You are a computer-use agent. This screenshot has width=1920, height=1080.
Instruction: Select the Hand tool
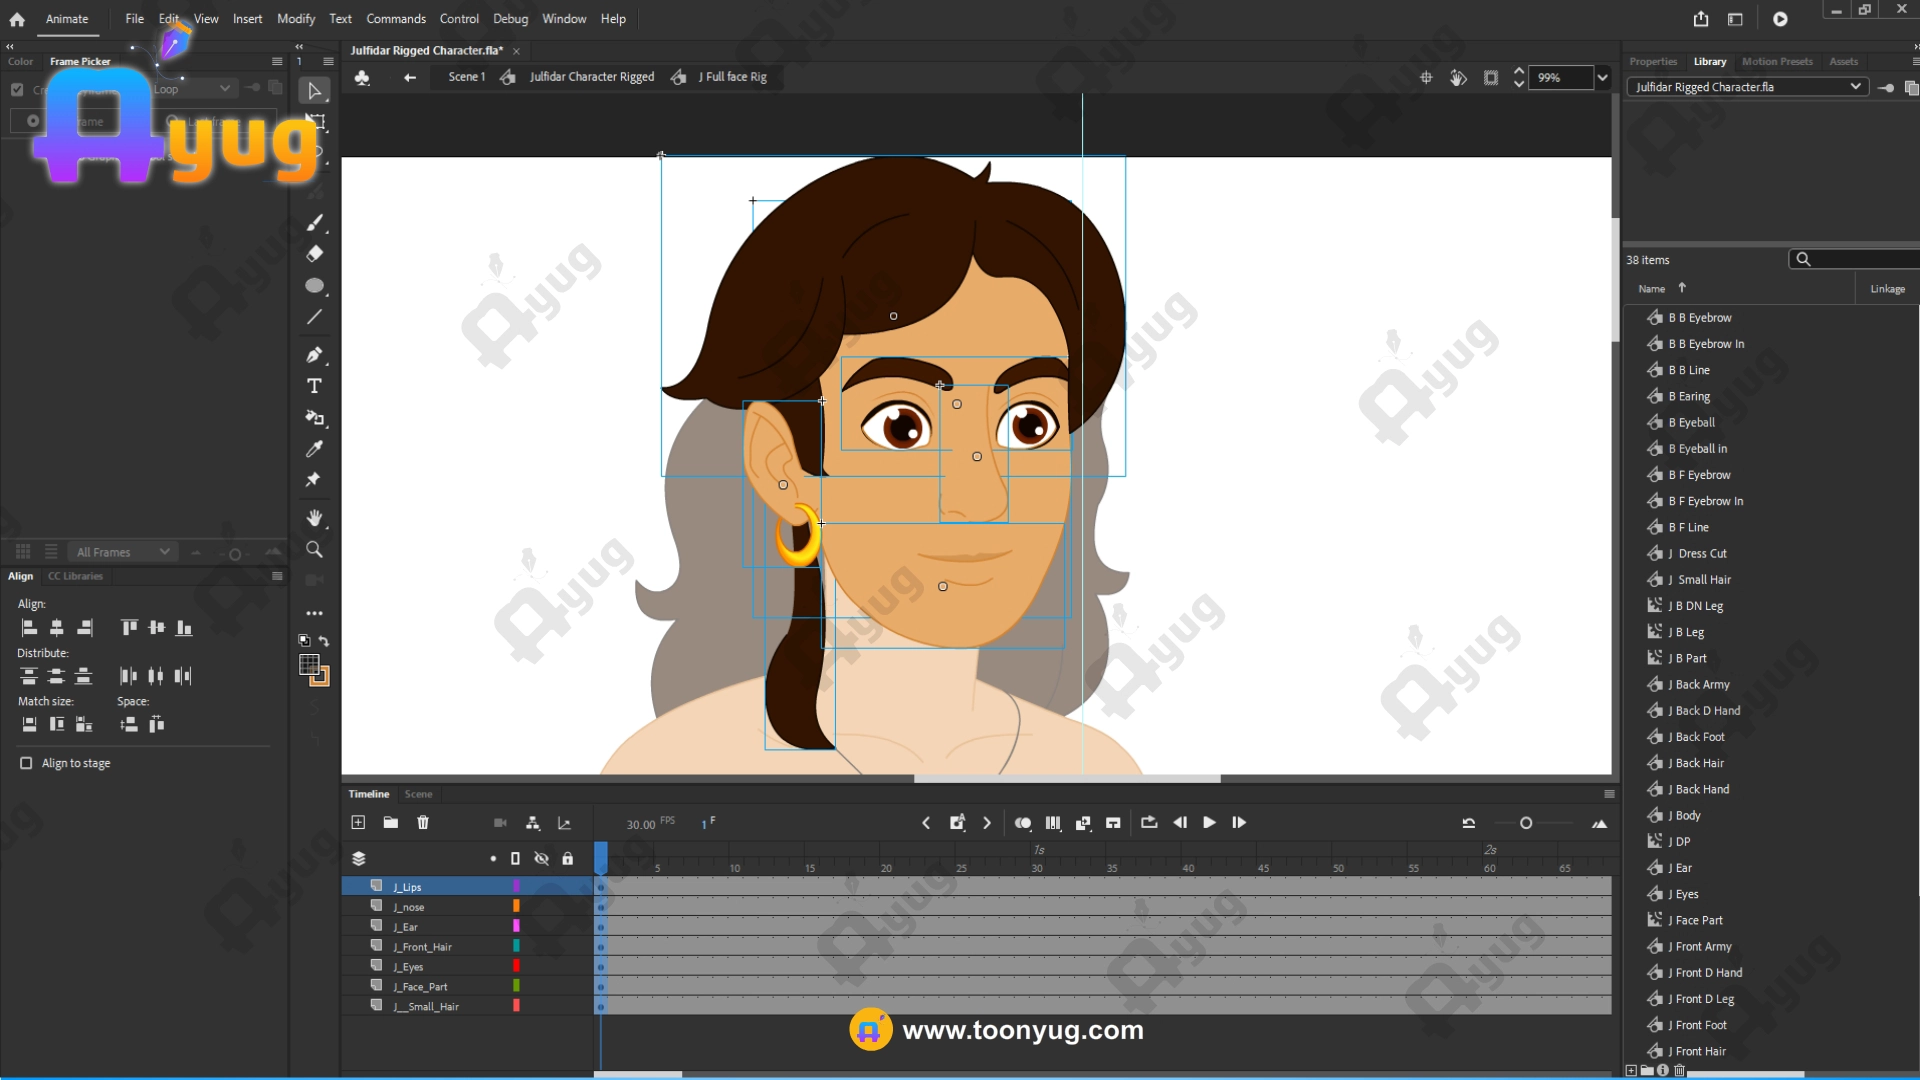314,518
